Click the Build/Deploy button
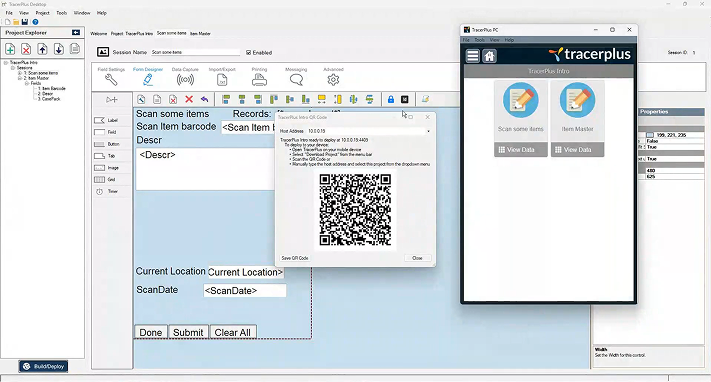 [44, 366]
